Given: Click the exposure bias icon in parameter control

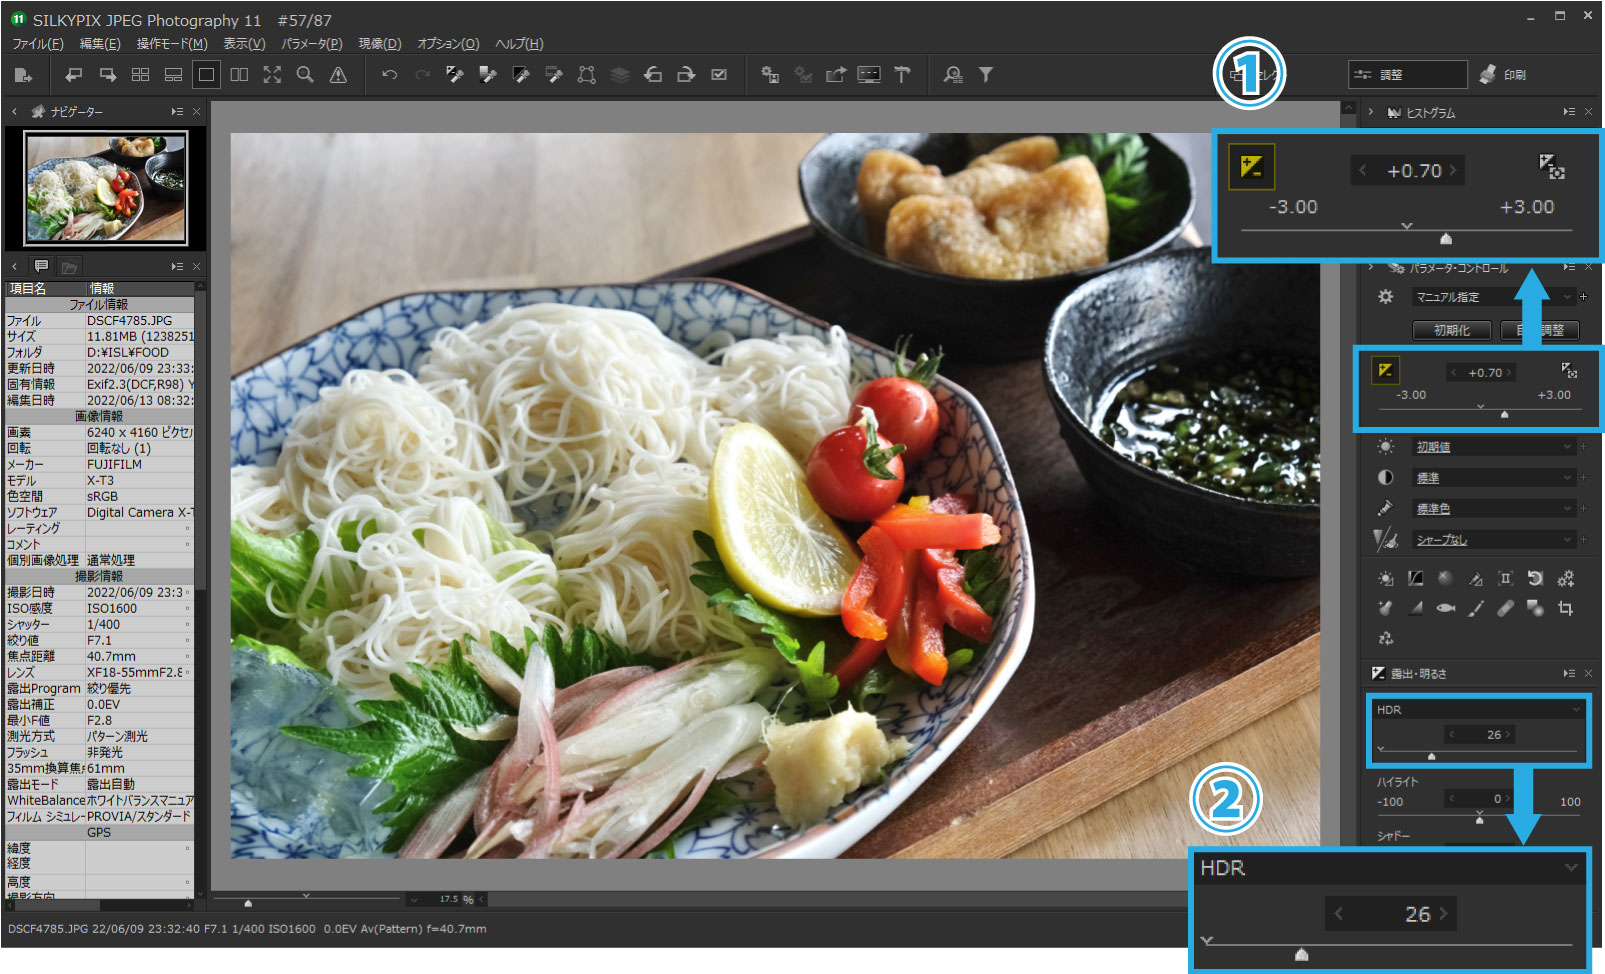Looking at the screenshot, I should (x=1385, y=370).
